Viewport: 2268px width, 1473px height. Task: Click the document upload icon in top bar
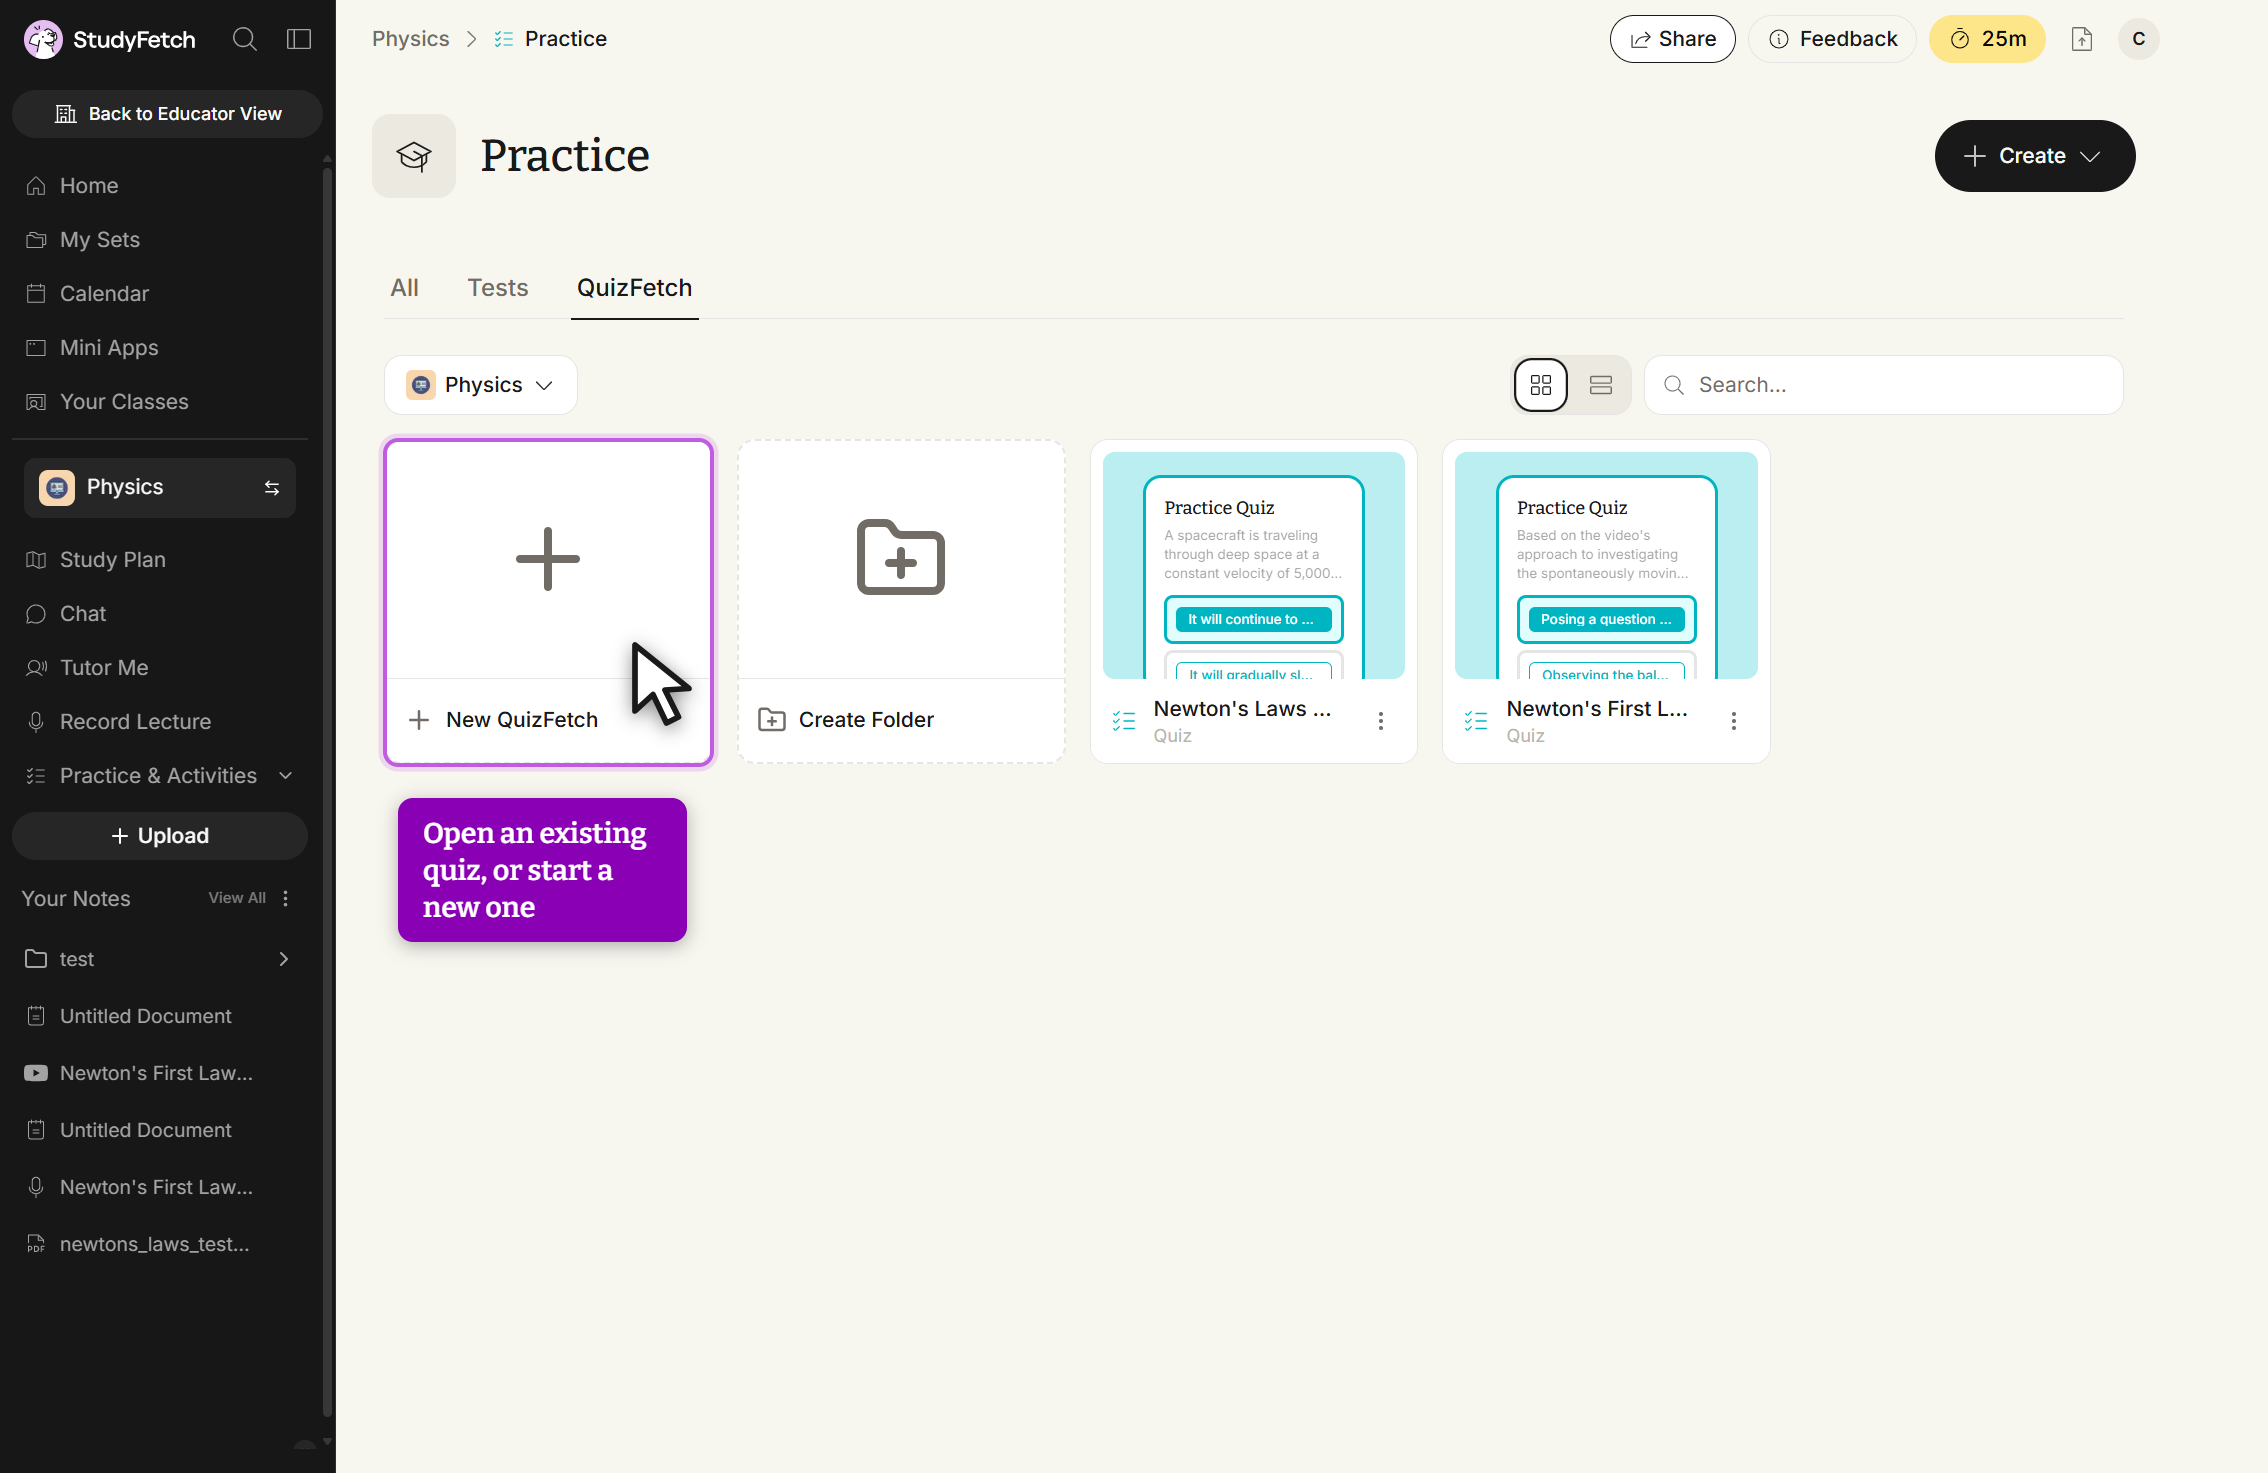click(2082, 39)
